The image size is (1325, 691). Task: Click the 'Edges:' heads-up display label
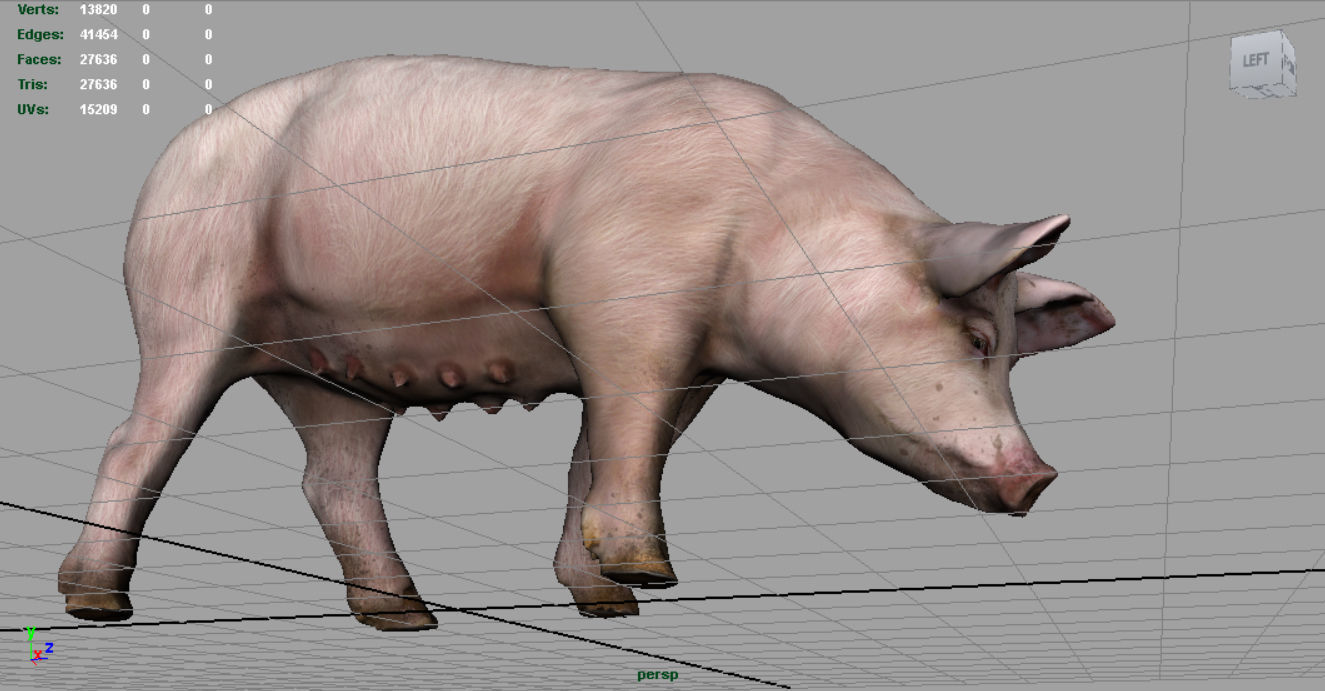pos(40,34)
